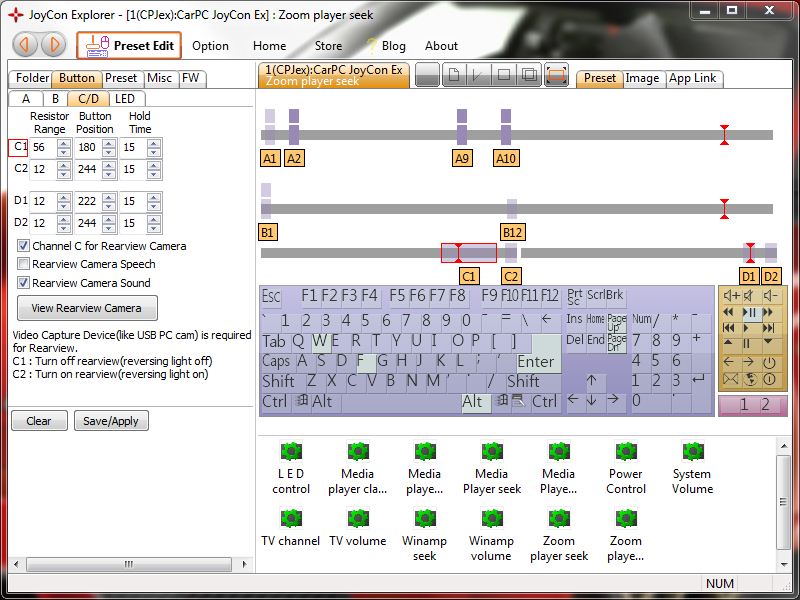This screenshot has height=600, width=800.
Task: Enable Rearview Camera Speech checkbox
Action: pyautogui.click(x=23, y=264)
